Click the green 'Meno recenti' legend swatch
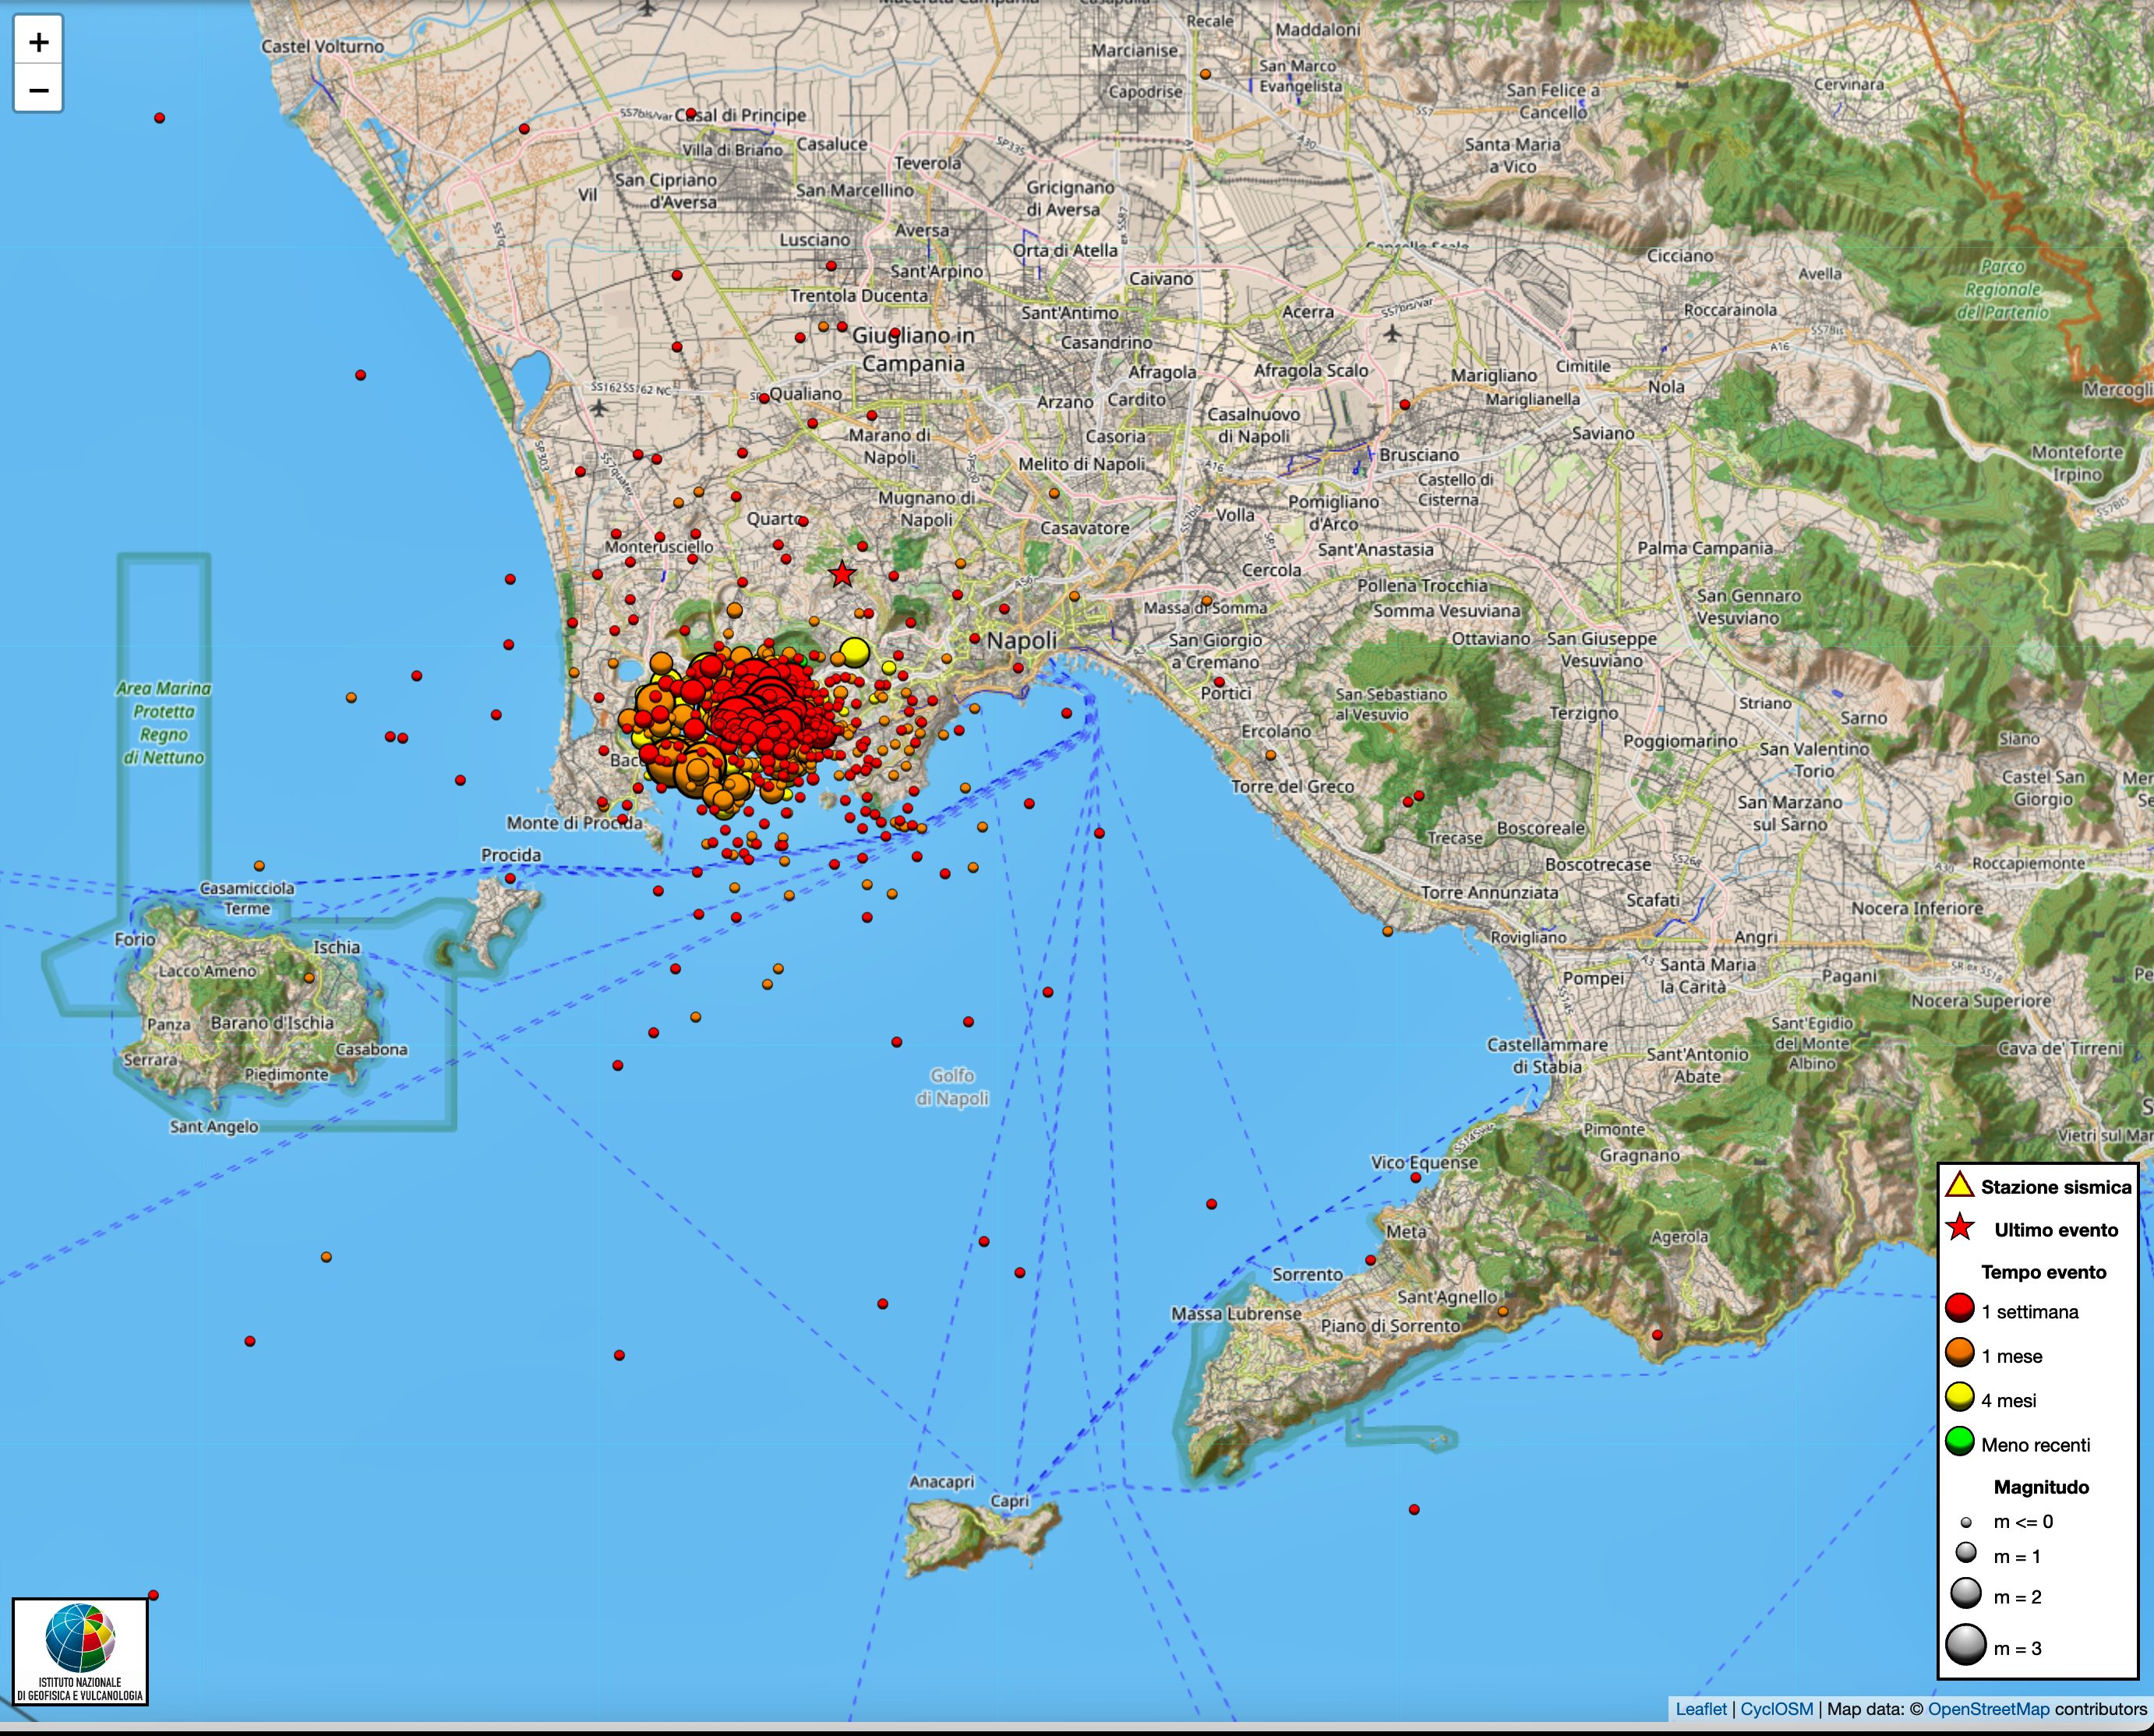The image size is (2154, 1736). [x=1960, y=1442]
